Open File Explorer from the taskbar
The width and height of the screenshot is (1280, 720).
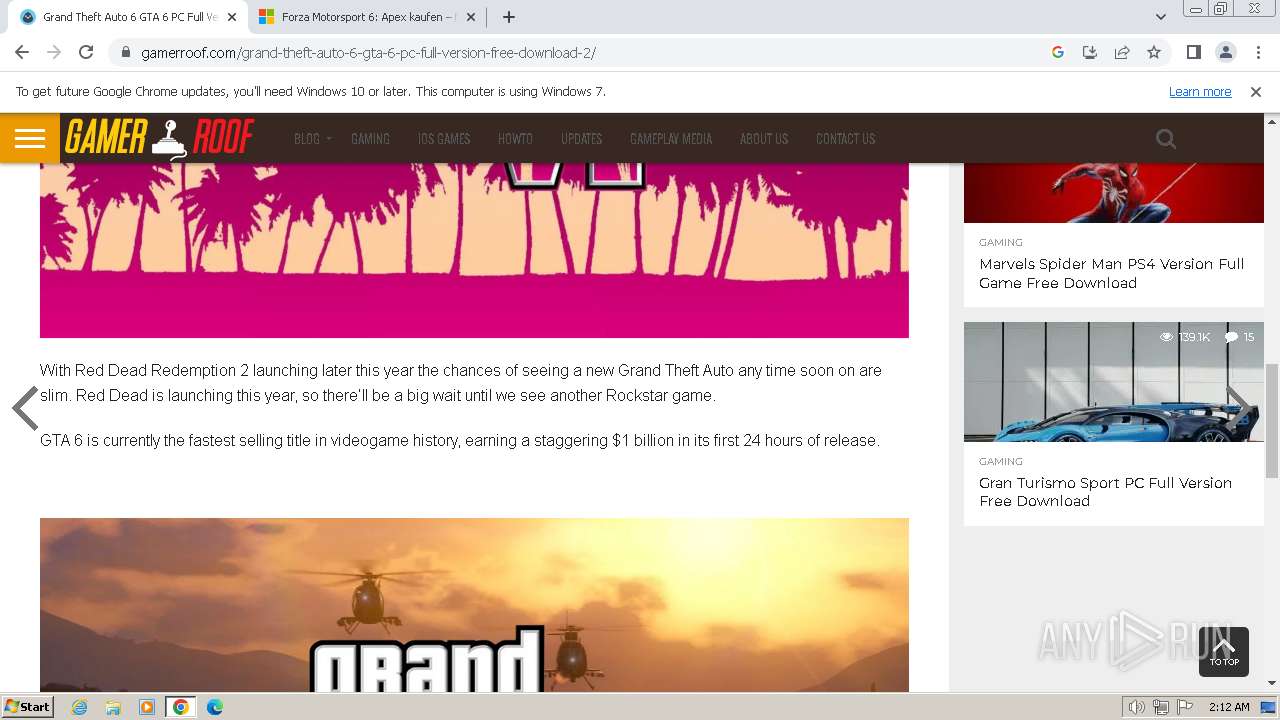pyautogui.click(x=113, y=707)
